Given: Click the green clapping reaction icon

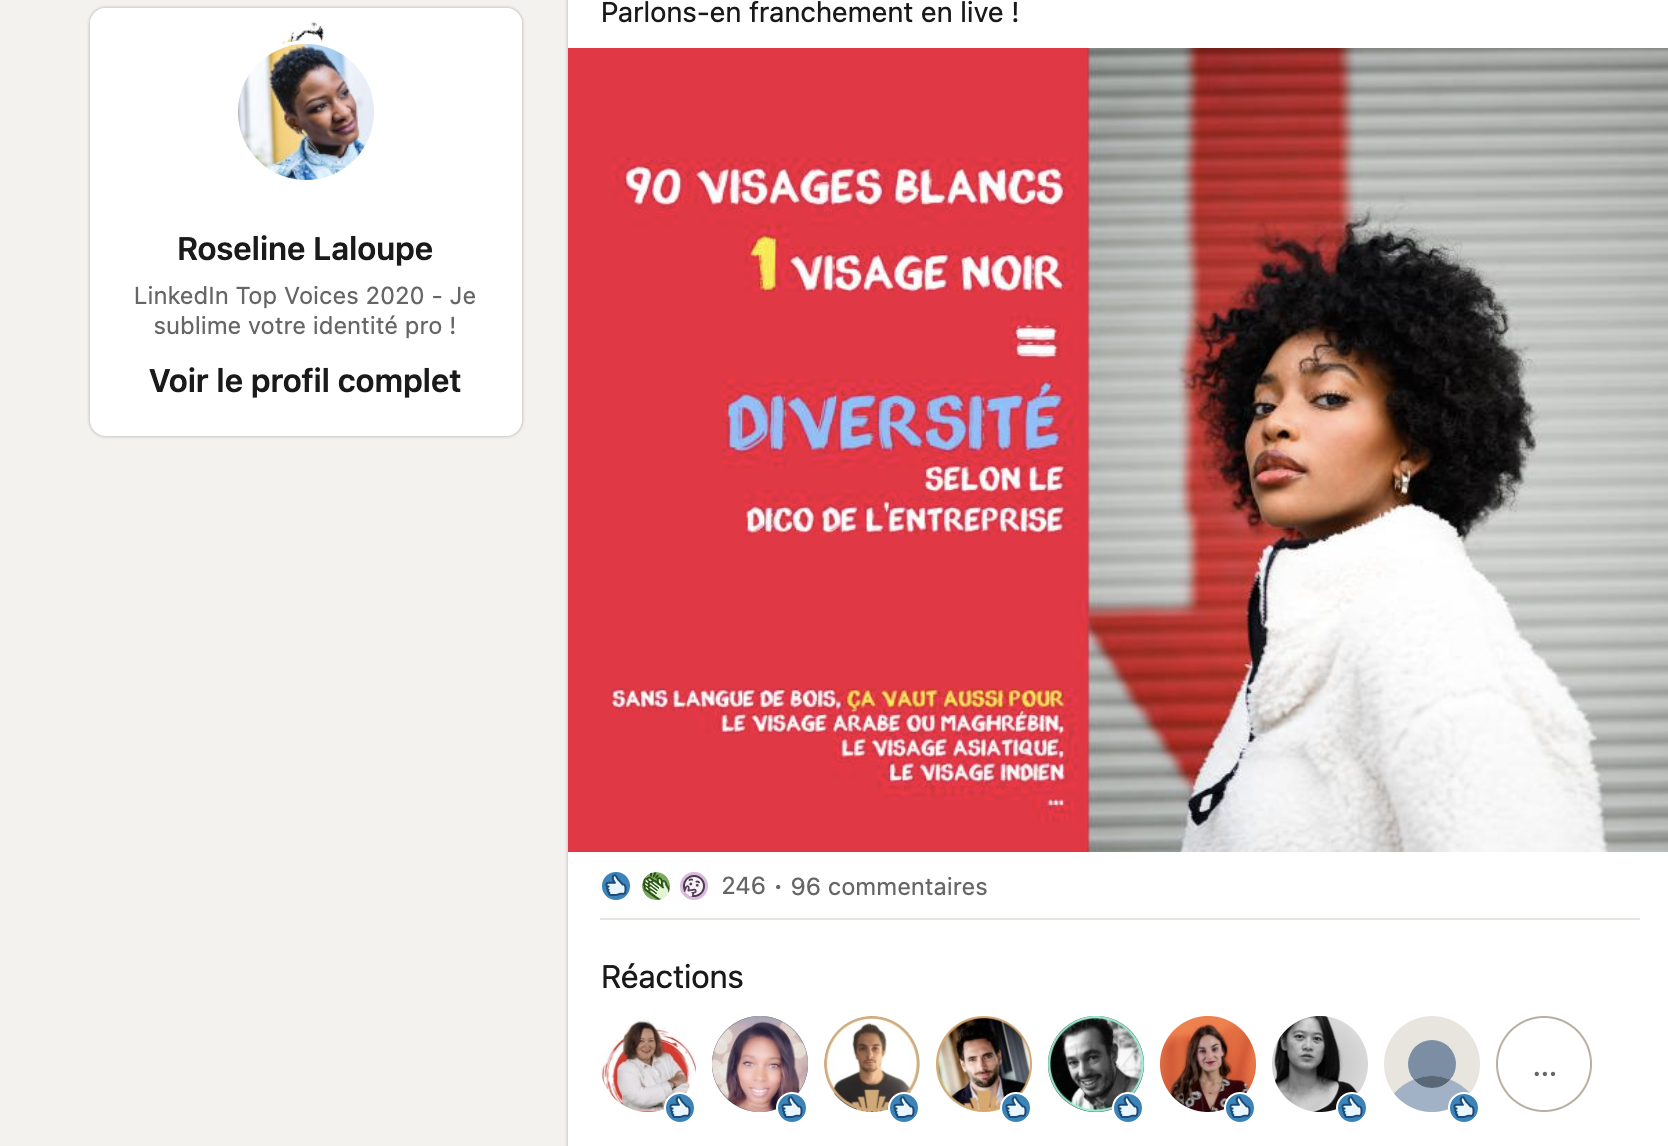Looking at the screenshot, I should (655, 886).
